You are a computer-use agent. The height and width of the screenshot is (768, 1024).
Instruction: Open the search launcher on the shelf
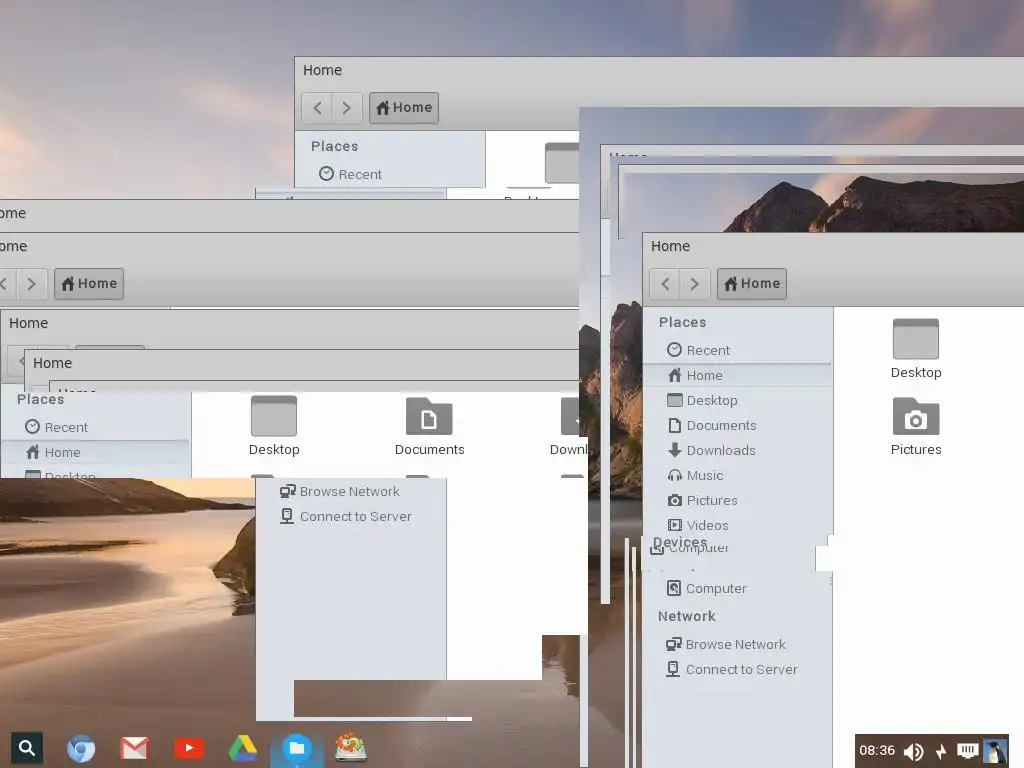[x=27, y=748]
